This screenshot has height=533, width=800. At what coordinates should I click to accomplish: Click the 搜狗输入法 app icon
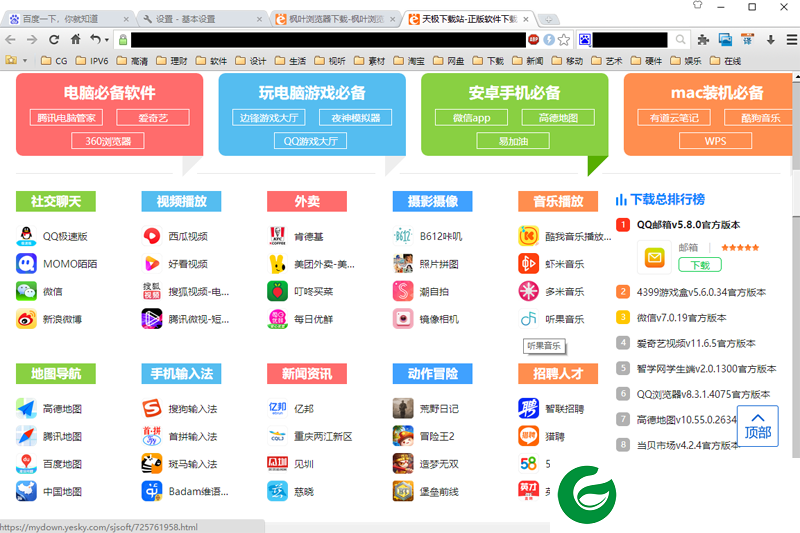(x=152, y=409)
